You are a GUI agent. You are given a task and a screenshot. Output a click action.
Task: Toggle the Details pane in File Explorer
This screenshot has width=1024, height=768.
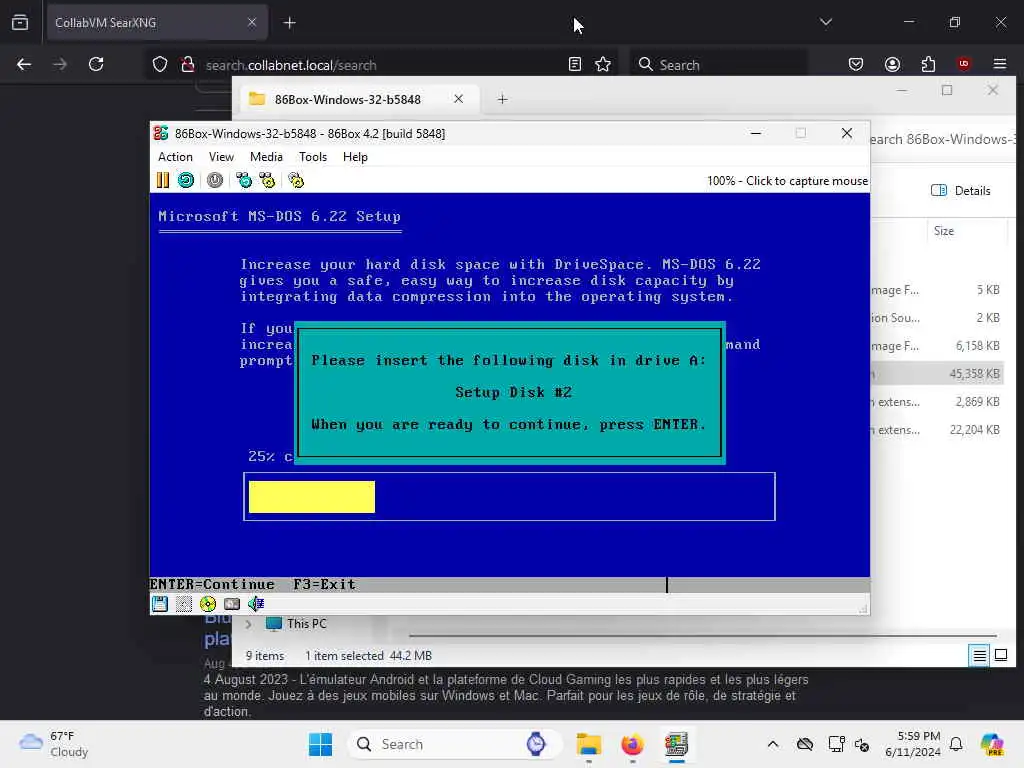tap(961, 191)
